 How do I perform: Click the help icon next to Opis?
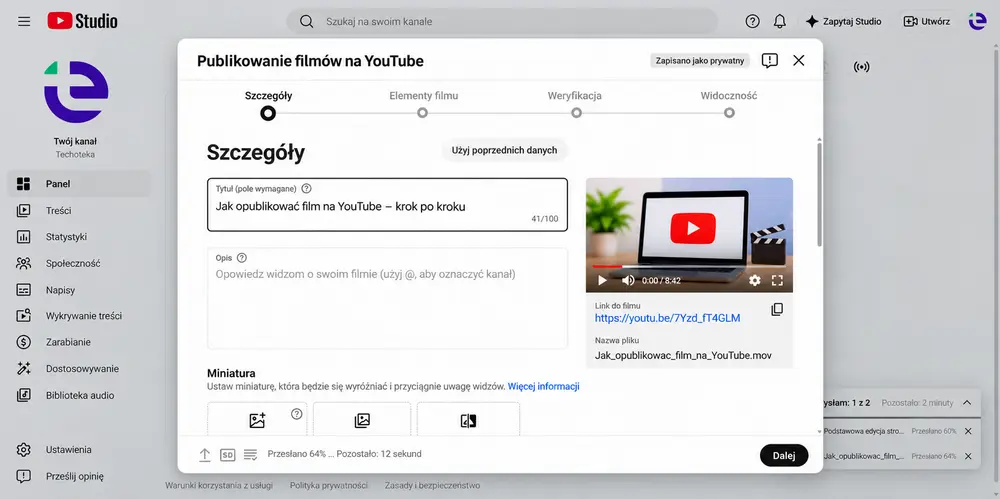coord(241,258)
